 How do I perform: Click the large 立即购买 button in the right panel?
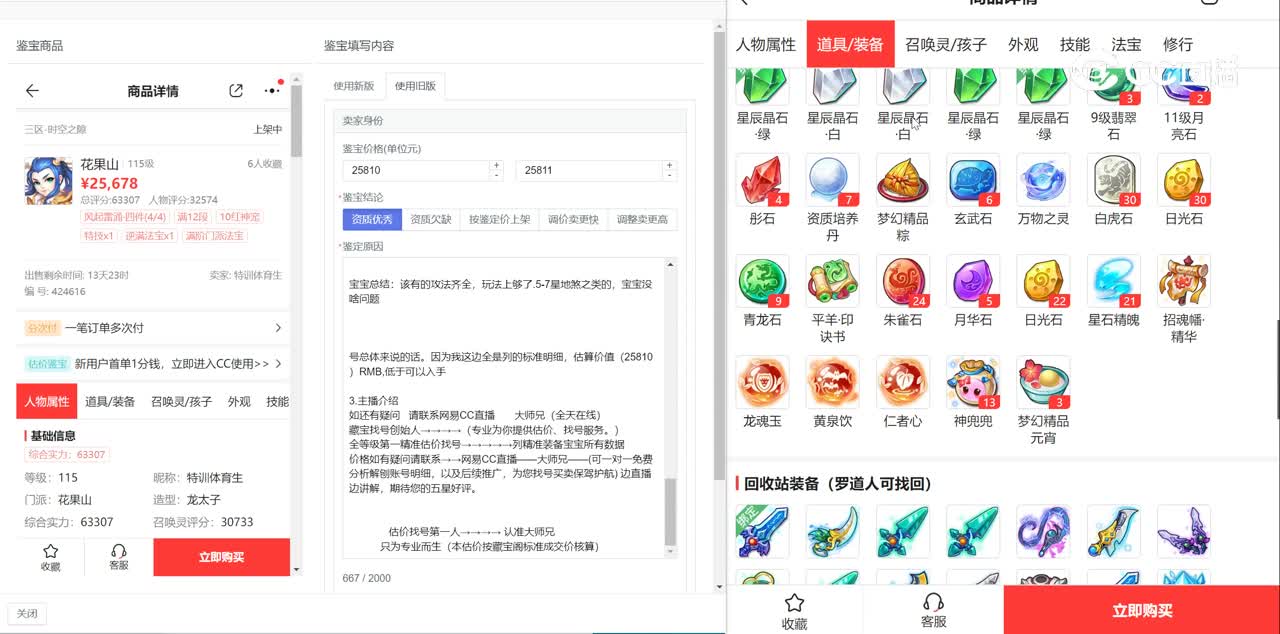click(x=1142, y=610)
